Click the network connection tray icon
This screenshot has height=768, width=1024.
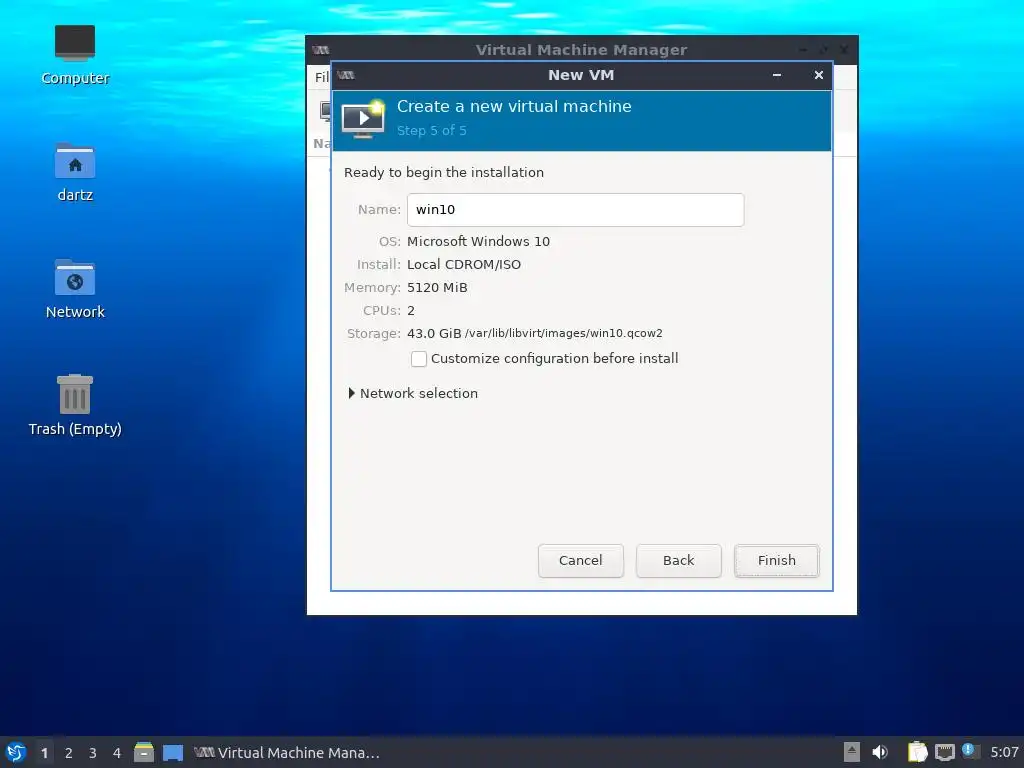click(x=944, y=752)
